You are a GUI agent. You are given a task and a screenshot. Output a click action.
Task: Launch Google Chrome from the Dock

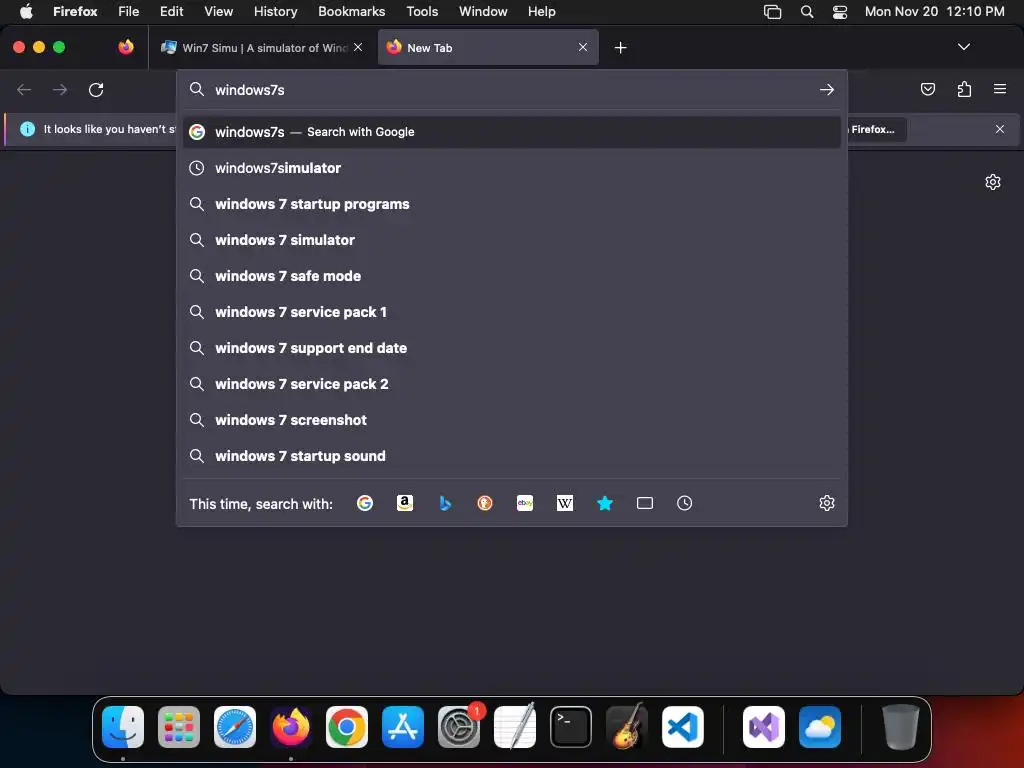tap(347, 727)
